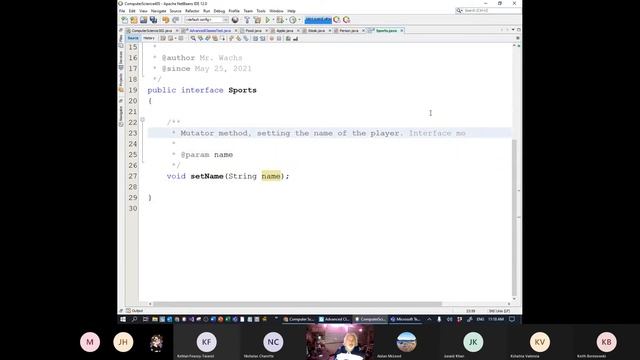Click participant avatar KF

point(207,342)
